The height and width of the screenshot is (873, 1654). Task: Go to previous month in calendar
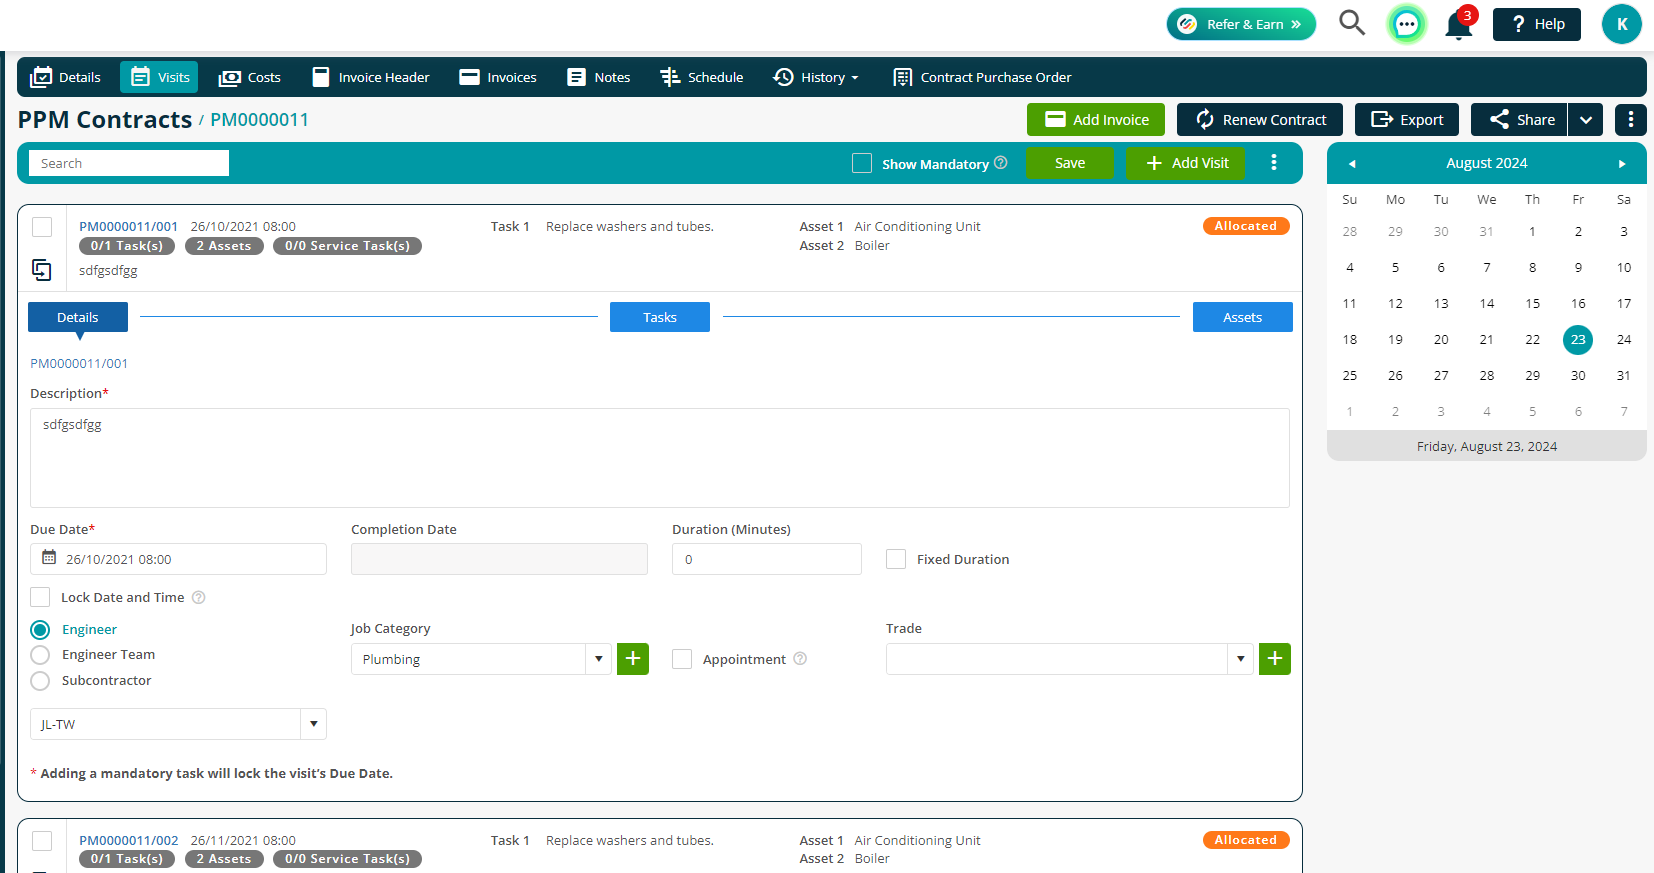pyautogui.click(x=1352, y=163)
